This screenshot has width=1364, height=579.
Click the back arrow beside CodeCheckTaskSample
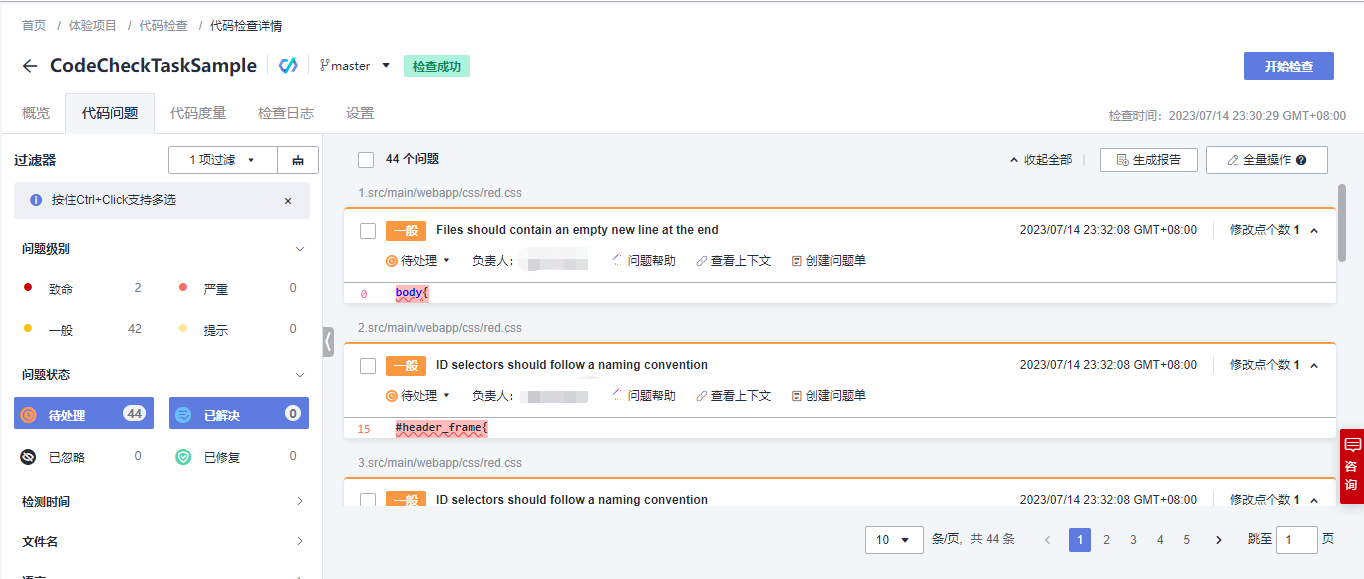[30, 66]
